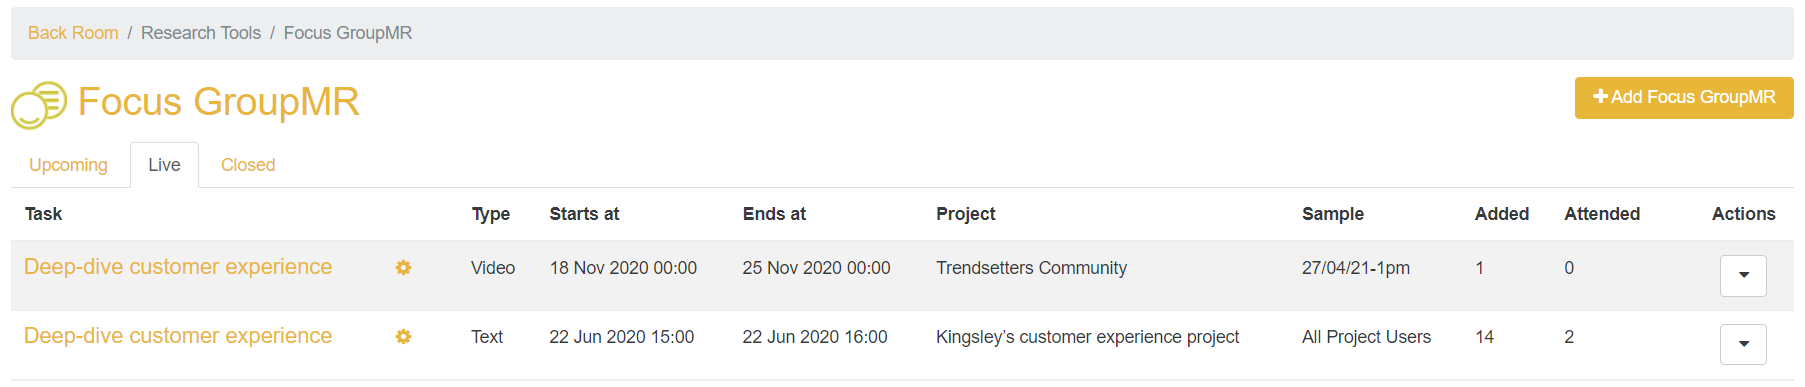Click the plus icon on Add Focus GroupMR
The image size is (1805, 387).
1600,97
